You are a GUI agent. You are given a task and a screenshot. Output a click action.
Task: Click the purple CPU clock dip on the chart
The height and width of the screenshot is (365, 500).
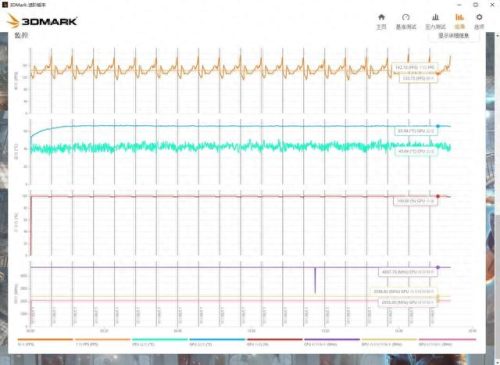click(315, 280)
